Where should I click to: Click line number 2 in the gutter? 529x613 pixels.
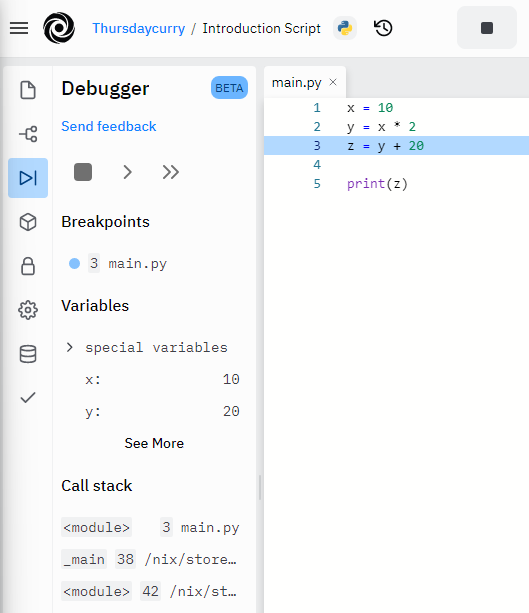click(x=317, y=127)
